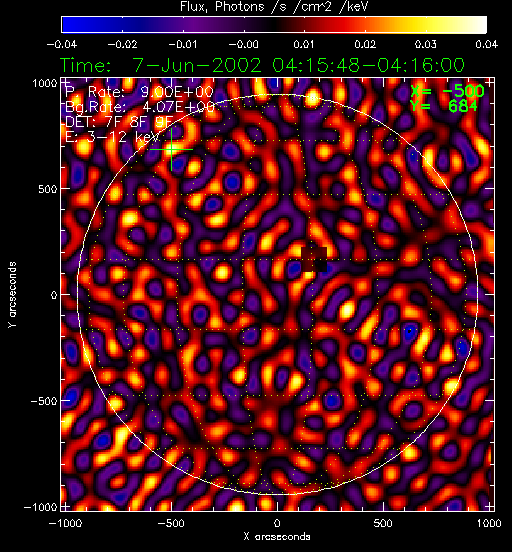Click the -500 tick on X axis
This screenshot has width=512, height=552.
171,523
